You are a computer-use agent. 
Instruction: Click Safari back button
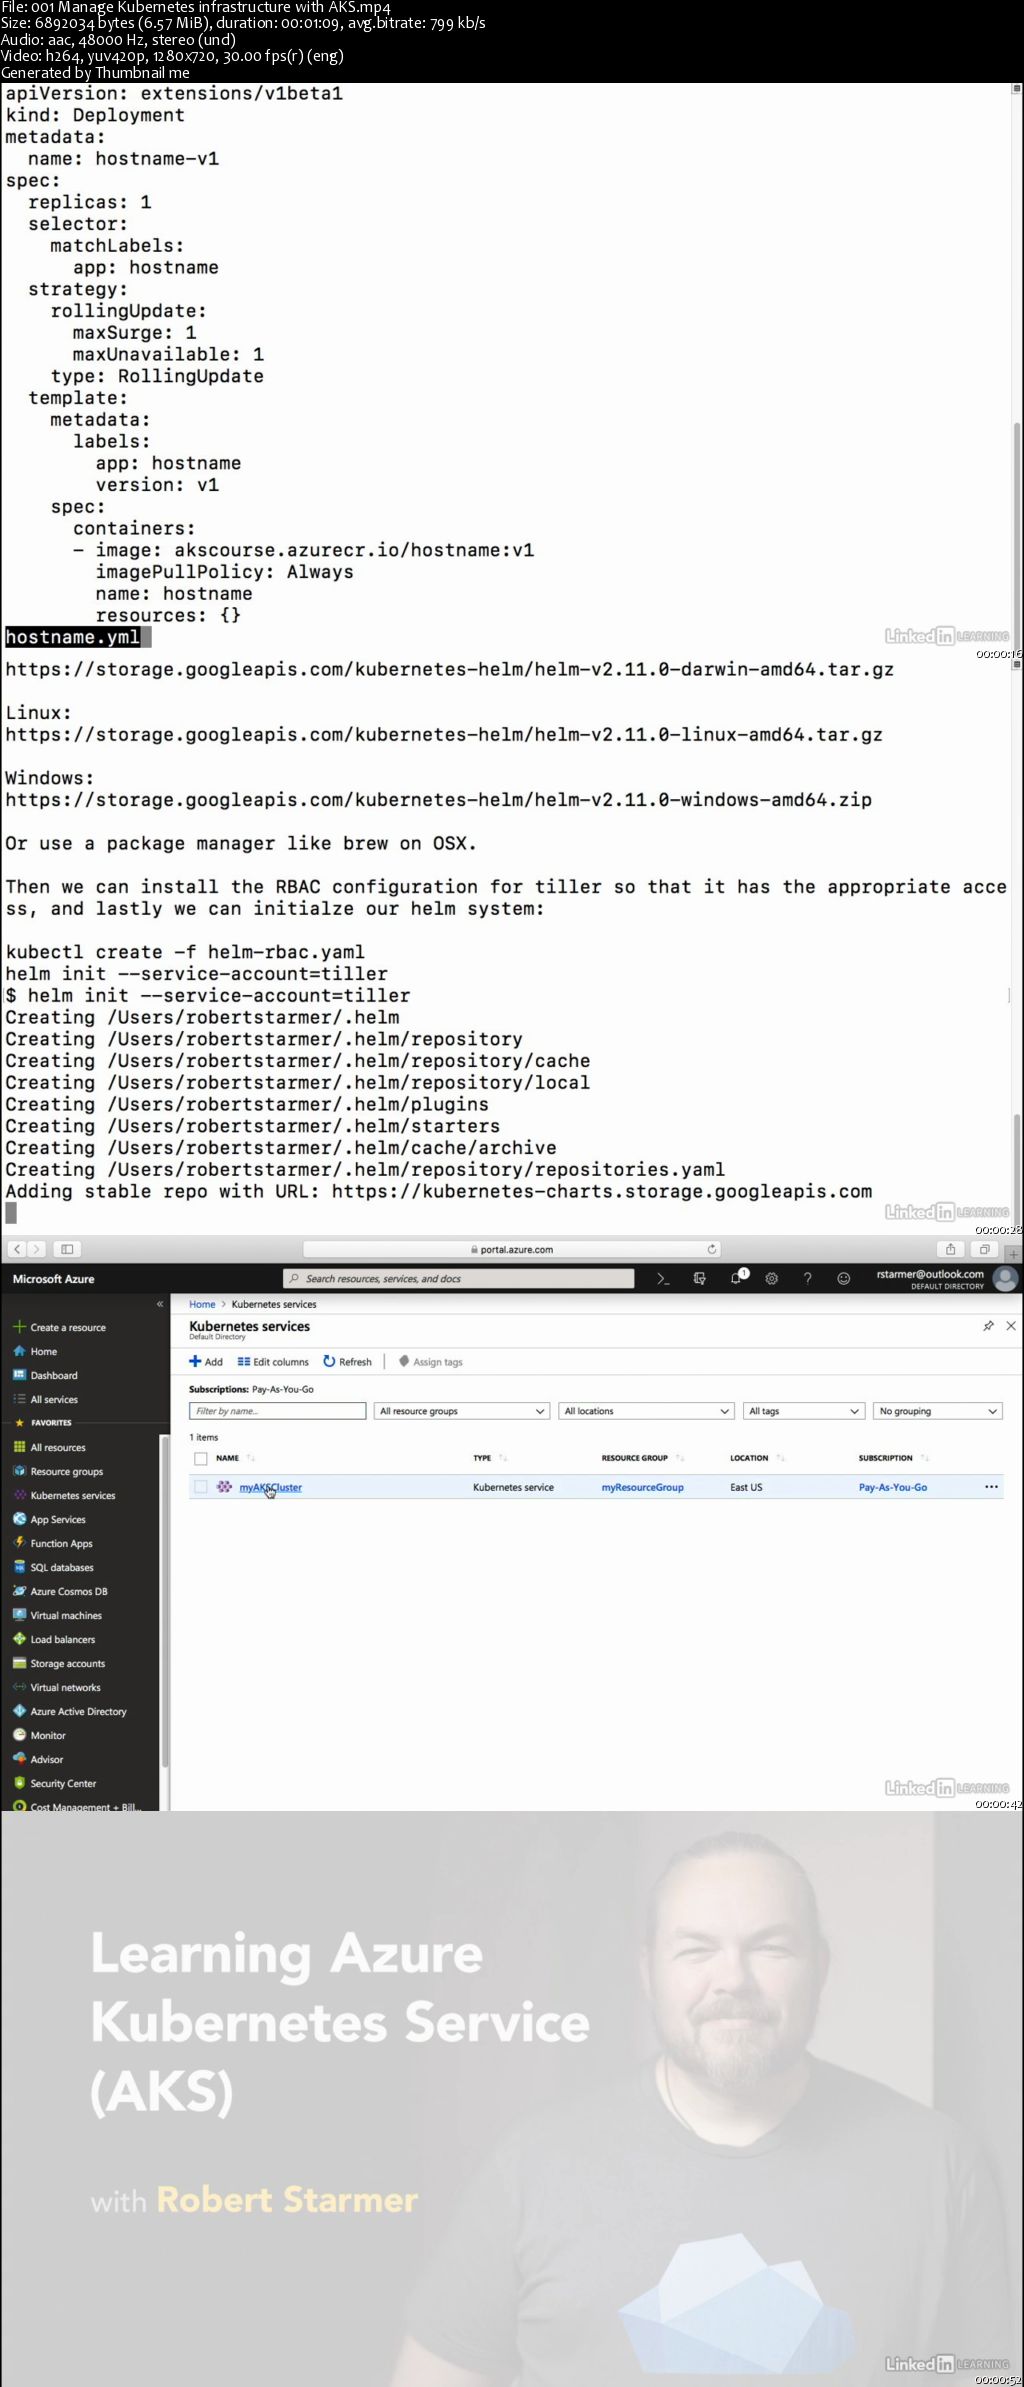pos(16,1249)
